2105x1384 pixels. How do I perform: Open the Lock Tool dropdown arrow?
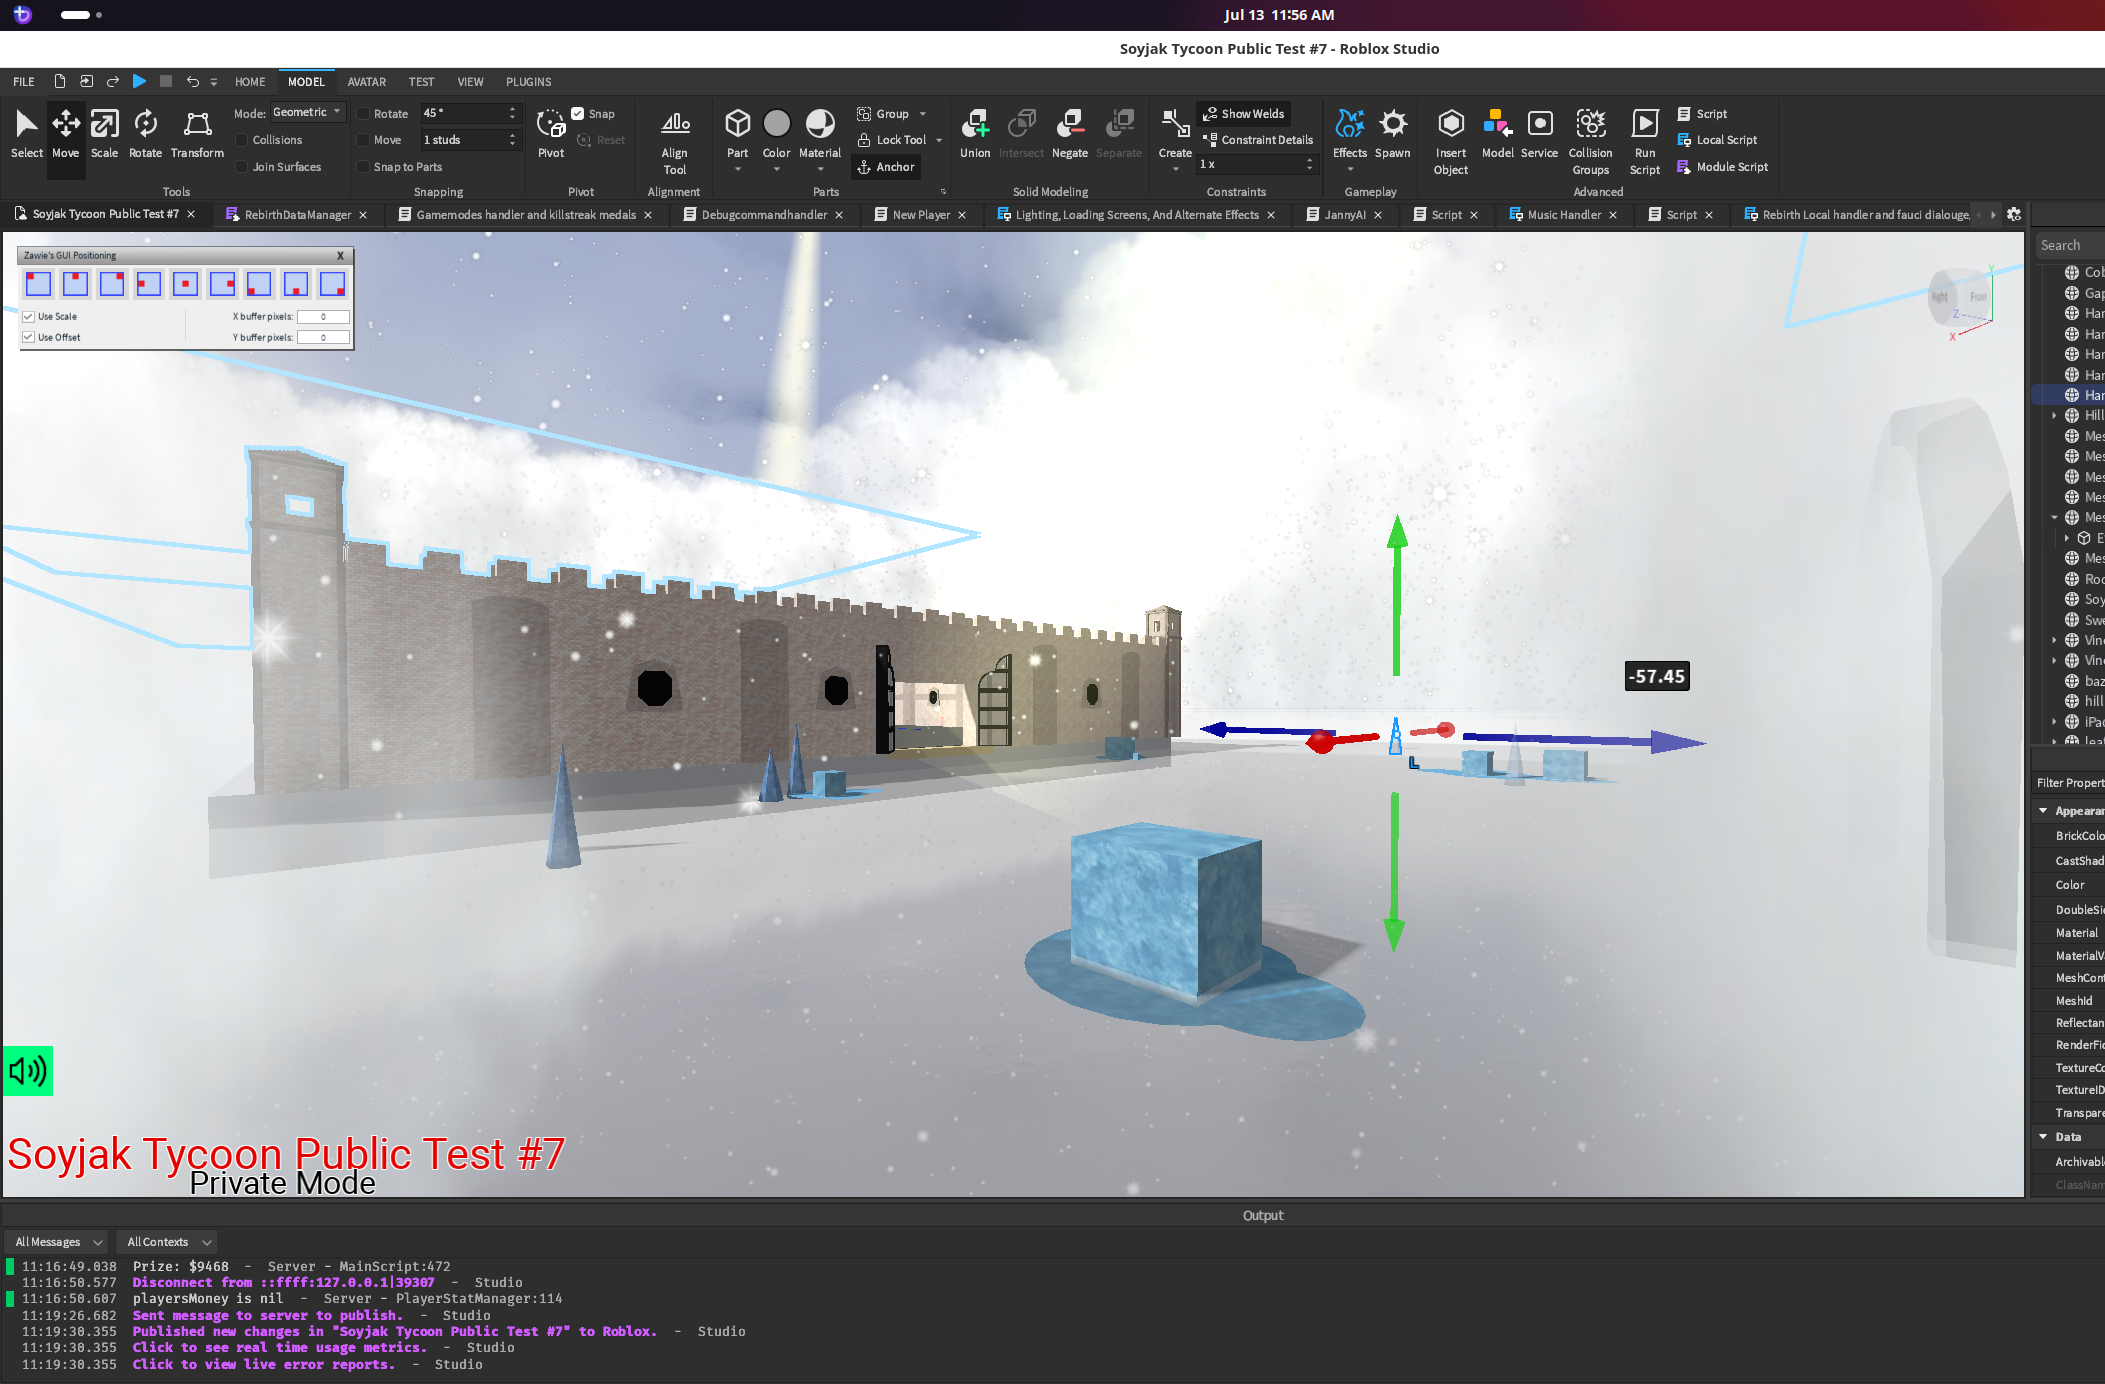(939, 140)
